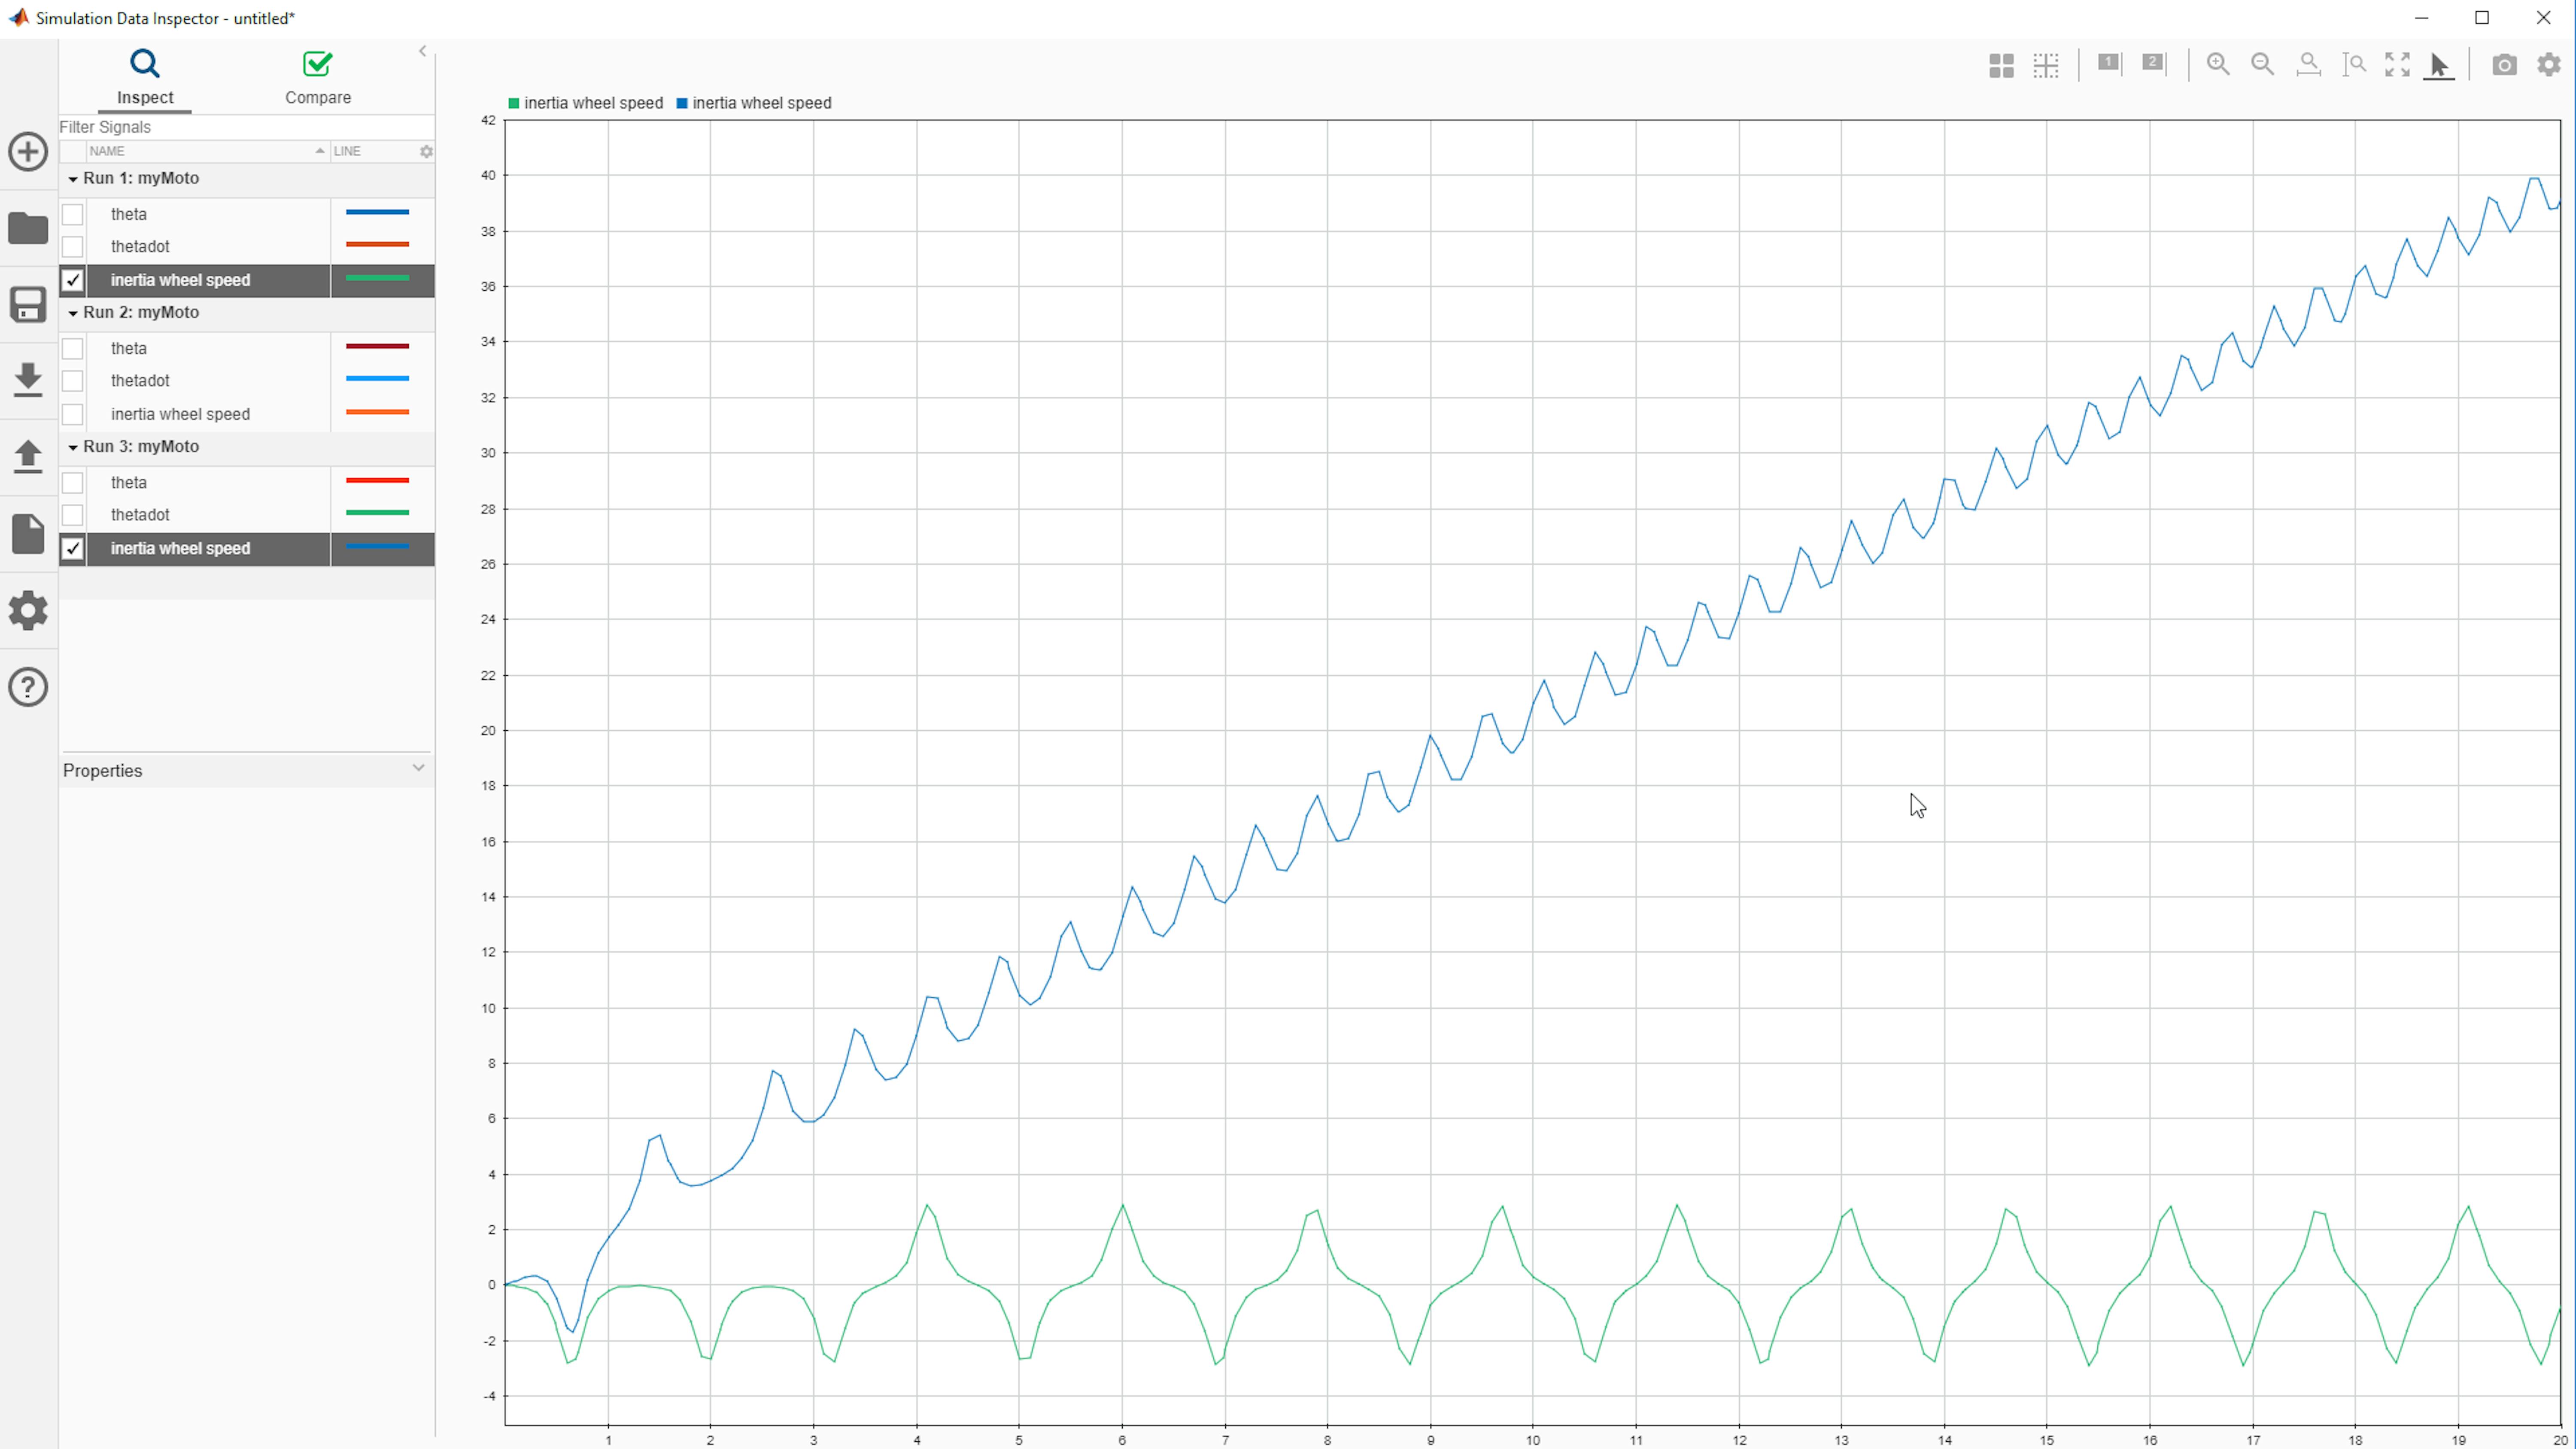The width and height of the screenshot is (2576, 1449).
Task: Collapse Run 3: myMoto group
Action: (x=73, y=447)
